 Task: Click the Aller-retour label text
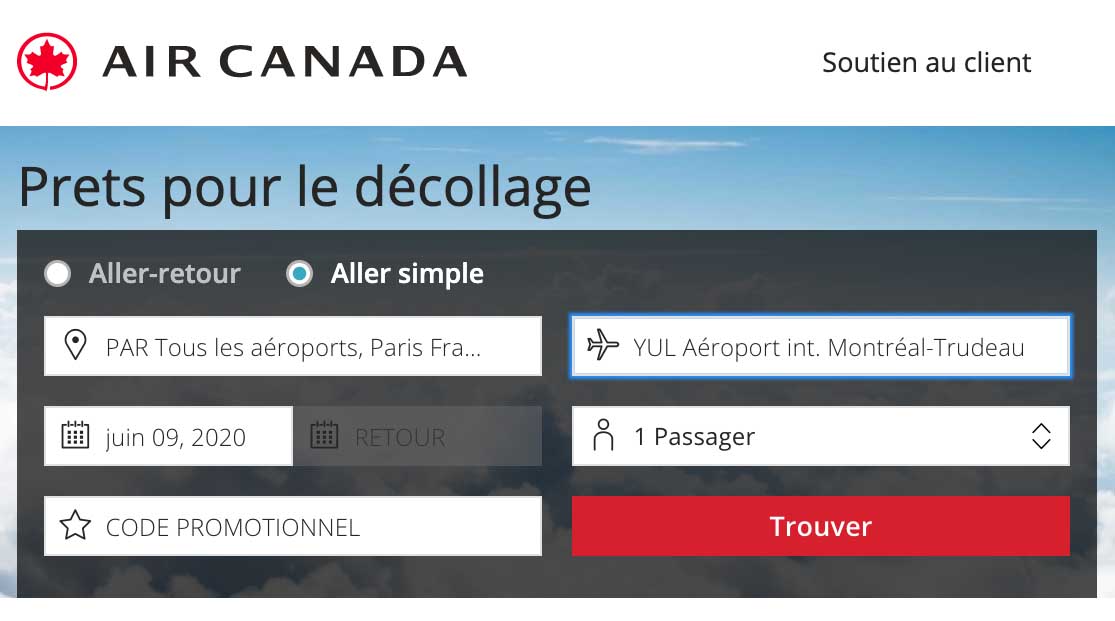tap(165, 274)
